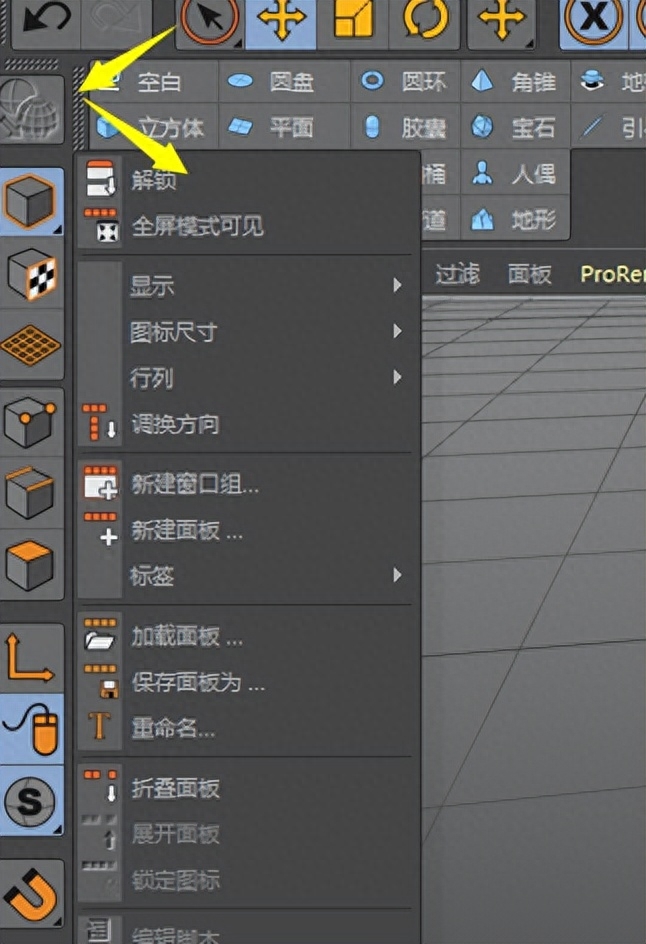Image resolution: width=646 pixels, height=944 pixels.
Task: Click the Make Editable globe icon
Action: [32, 109]
